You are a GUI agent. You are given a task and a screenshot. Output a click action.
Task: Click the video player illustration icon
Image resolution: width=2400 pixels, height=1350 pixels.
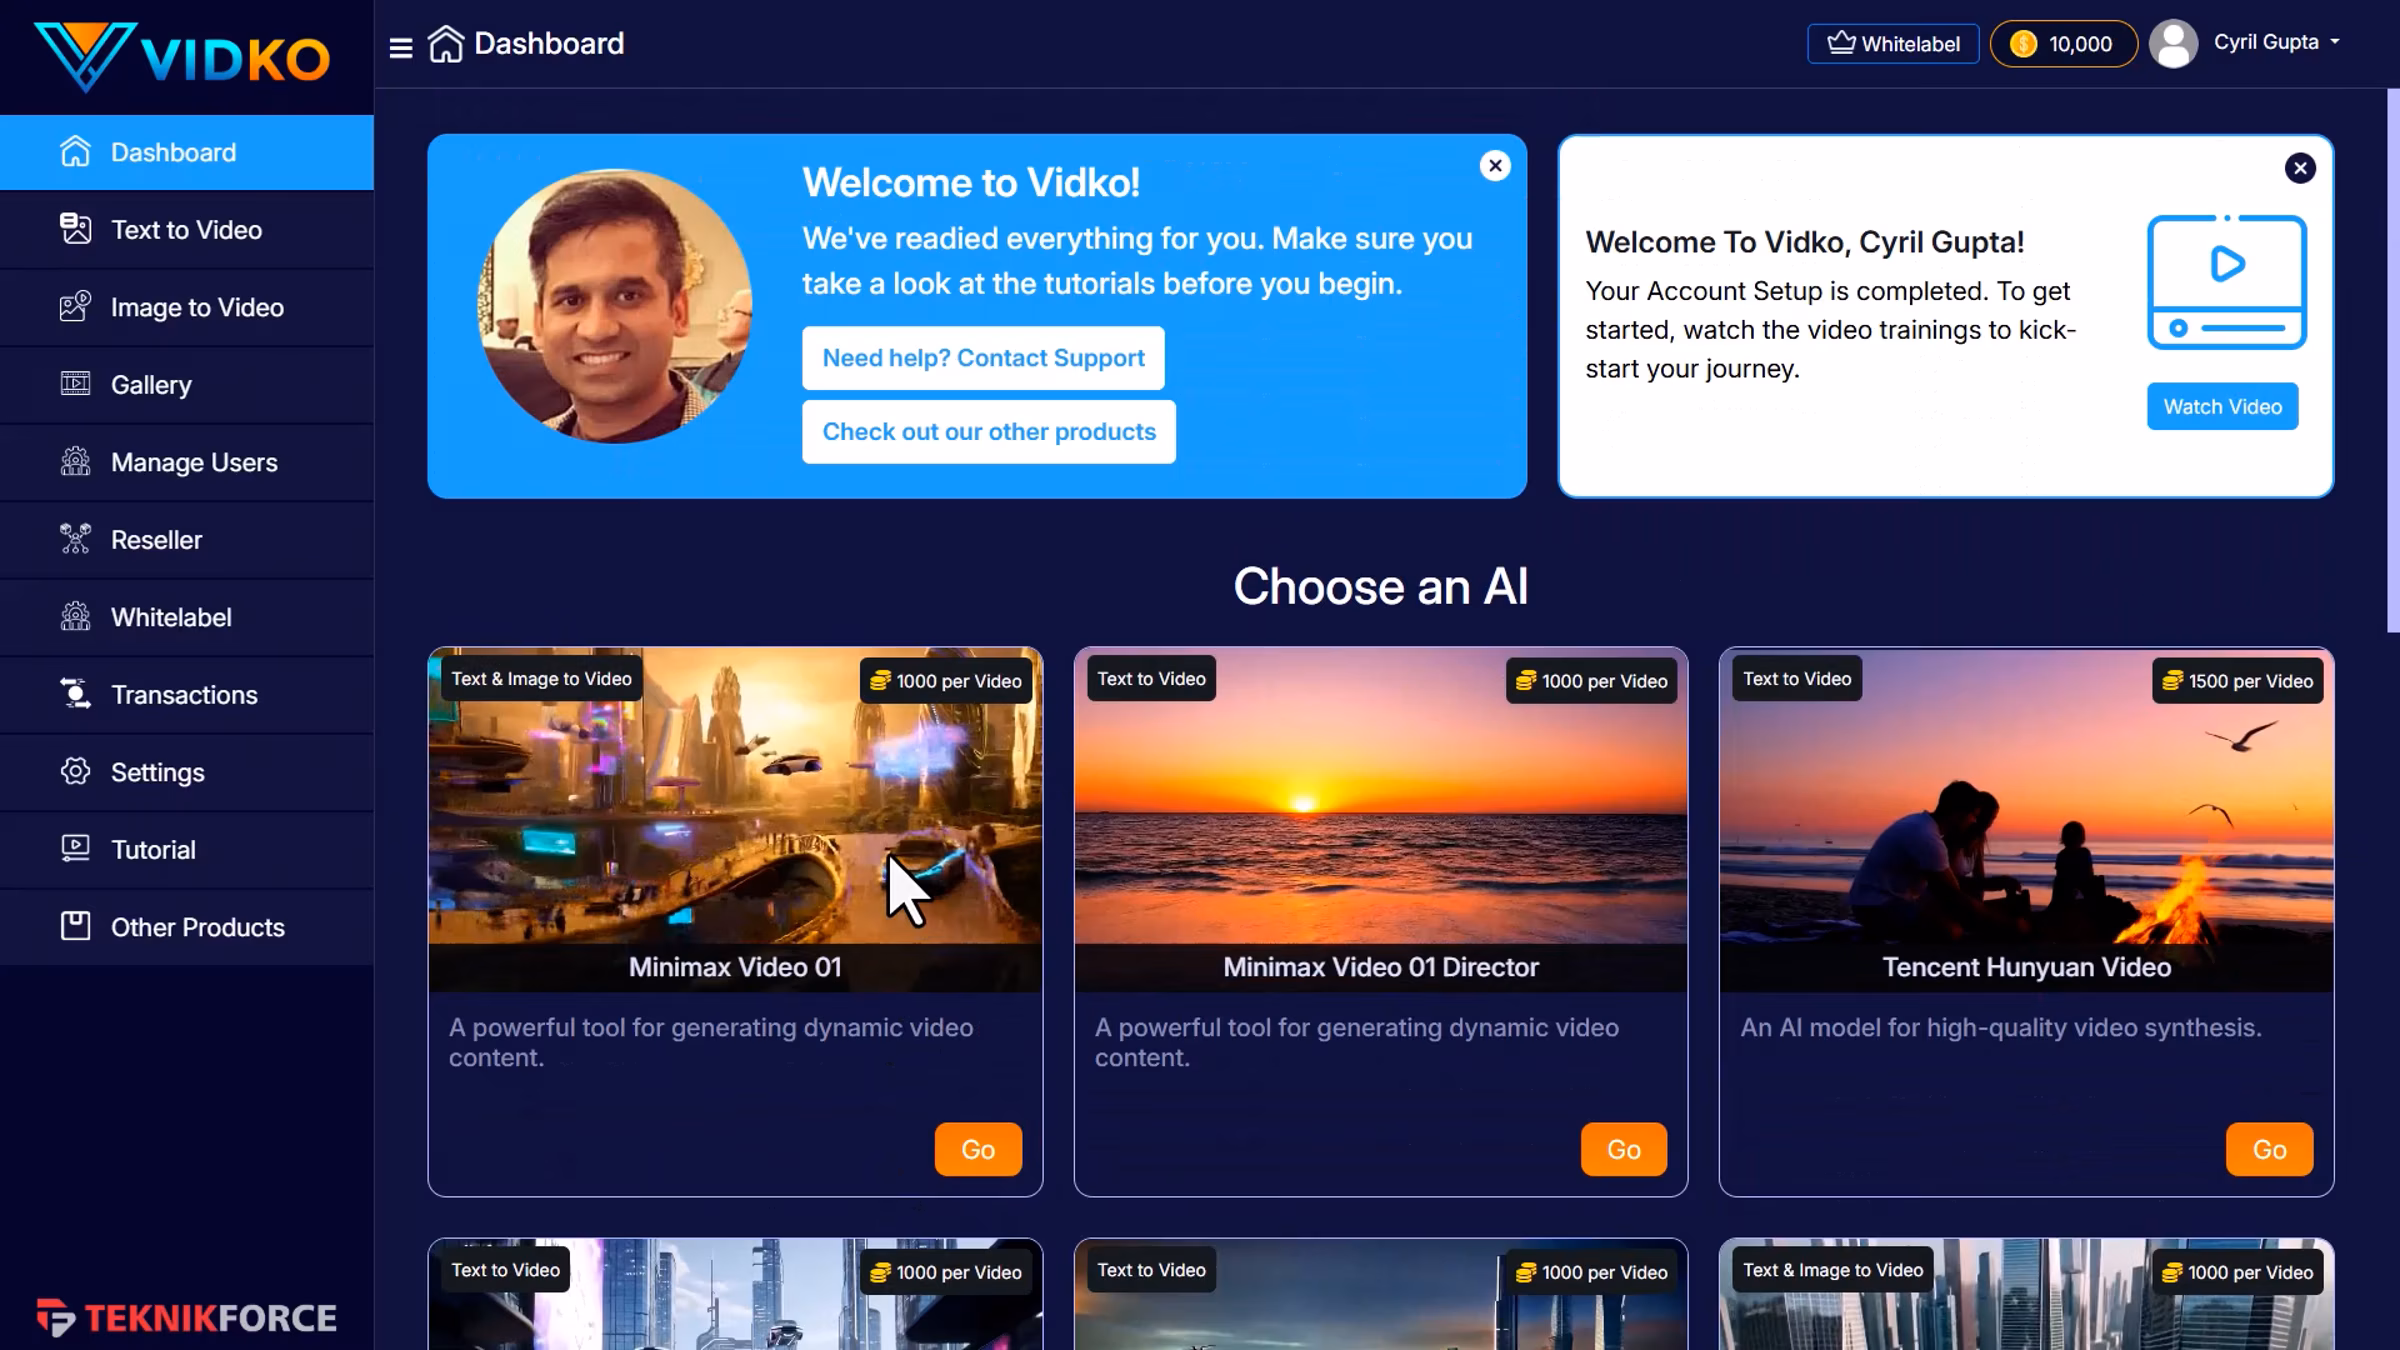pyautogui.click(x=2226, y=282)
